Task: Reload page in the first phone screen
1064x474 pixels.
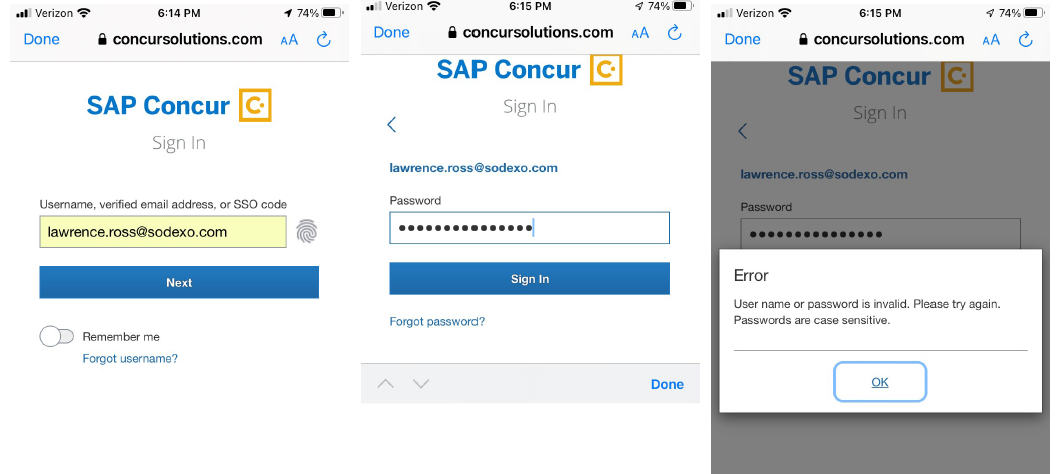Action: coord(324,39)
